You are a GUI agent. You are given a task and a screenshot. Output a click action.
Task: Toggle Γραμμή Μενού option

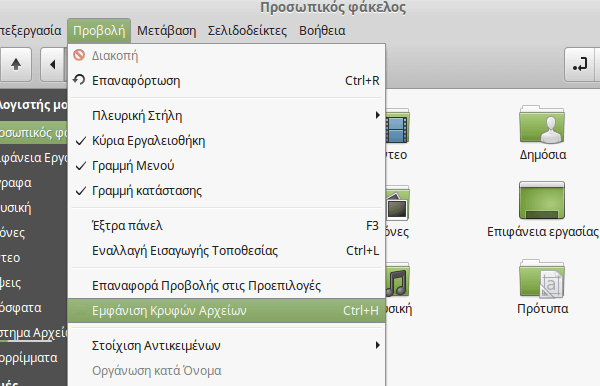227,166
